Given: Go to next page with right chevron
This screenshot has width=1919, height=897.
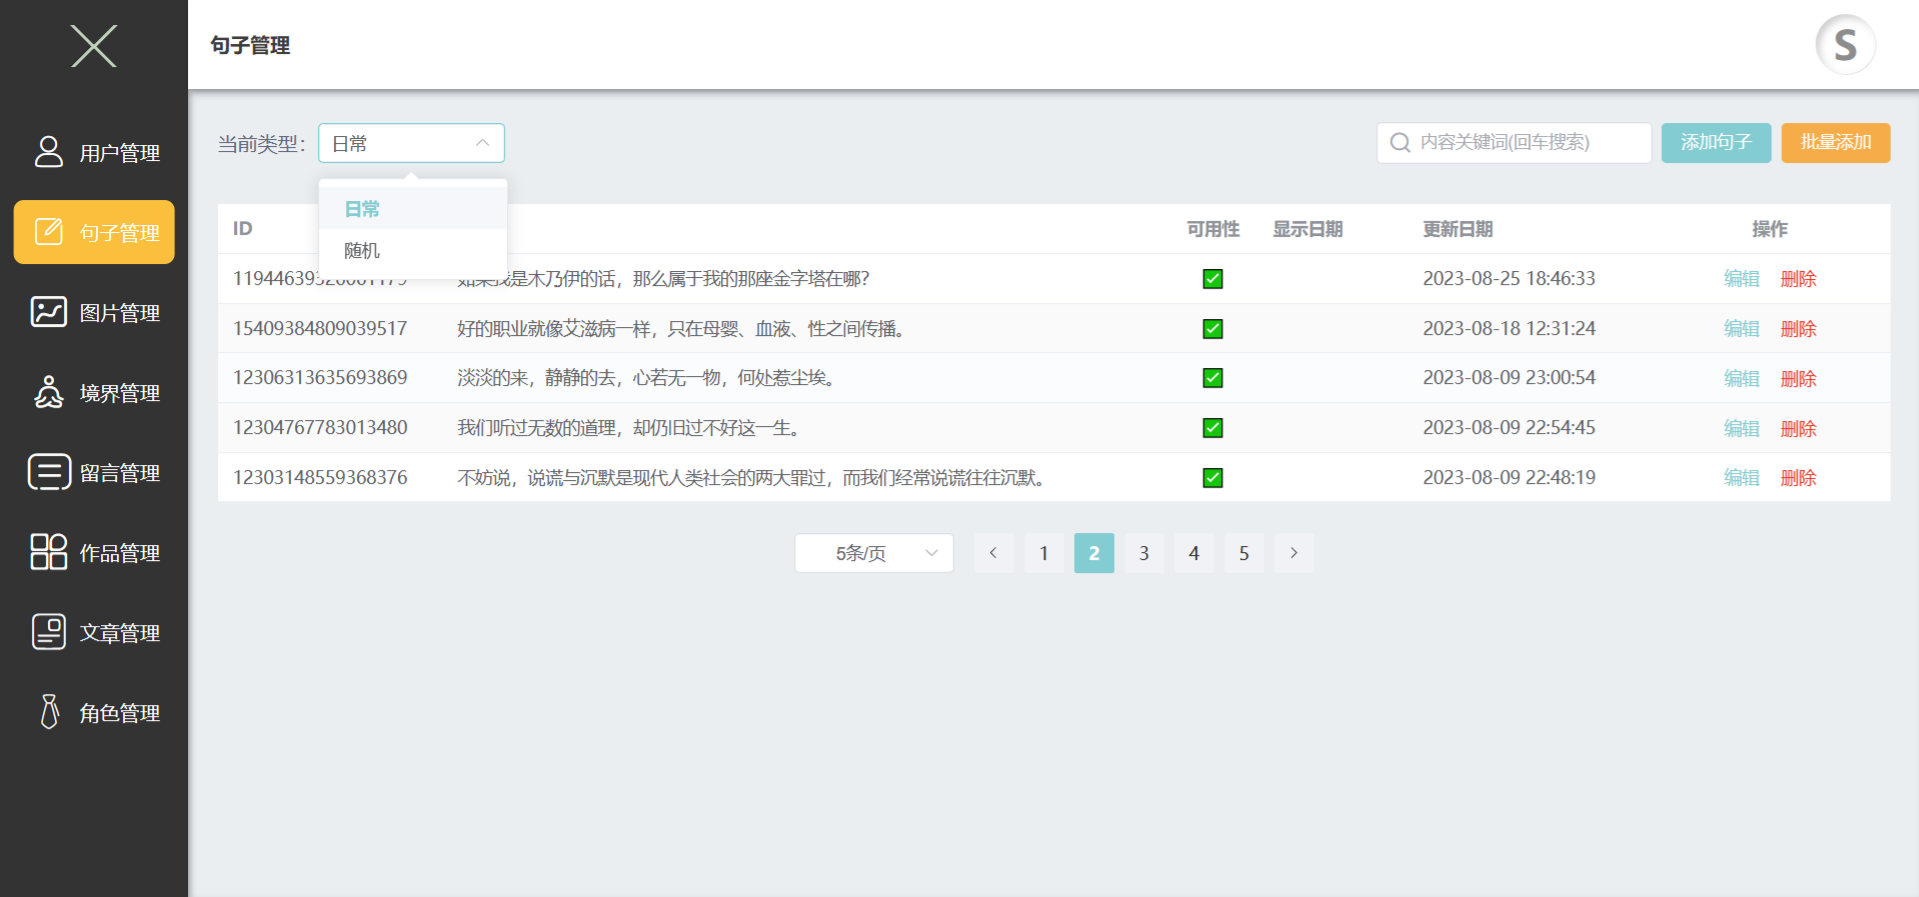Looking at the screenshot, I should click(x=1294, y=553).
